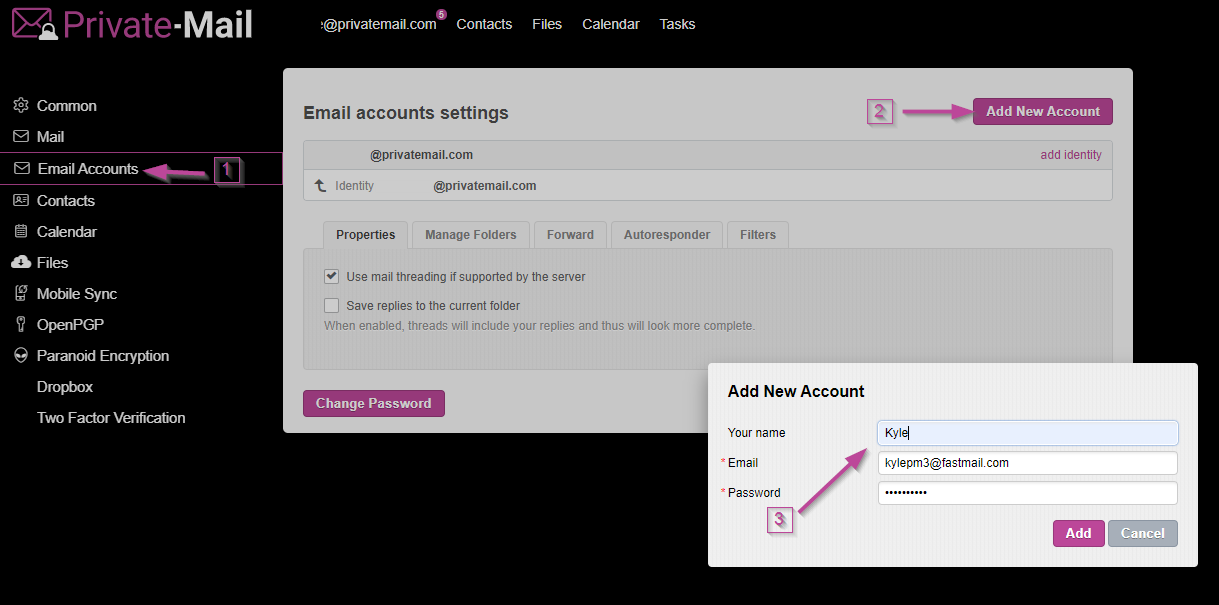This screenshot has width=1219, height=605.
Task: Open Tasks in the top navigation
Action: [677, 24]
